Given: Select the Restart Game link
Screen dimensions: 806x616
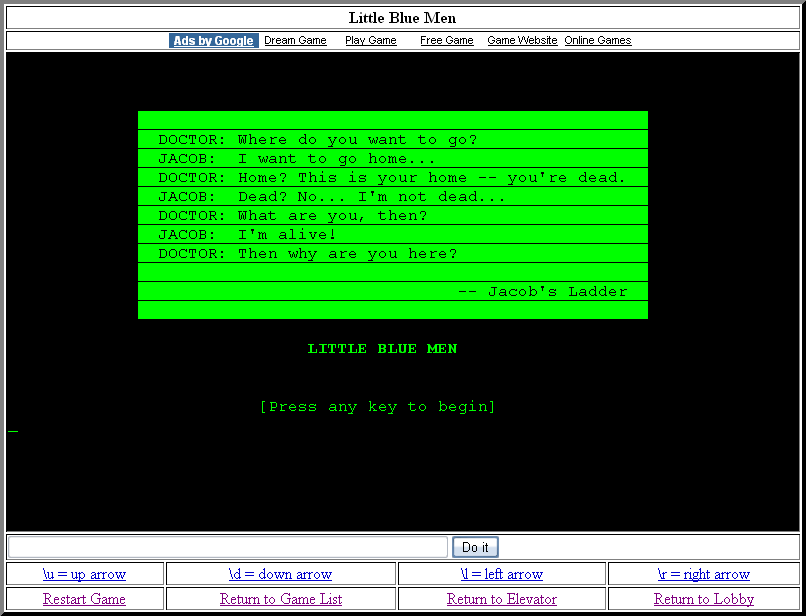Looking at the screenshot, I should [x=84, y=599].
